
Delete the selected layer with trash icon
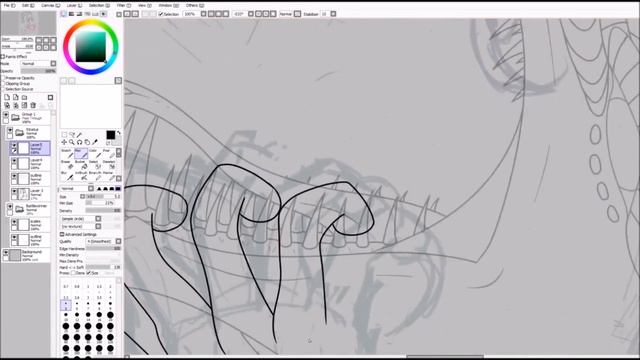(33, 105)
